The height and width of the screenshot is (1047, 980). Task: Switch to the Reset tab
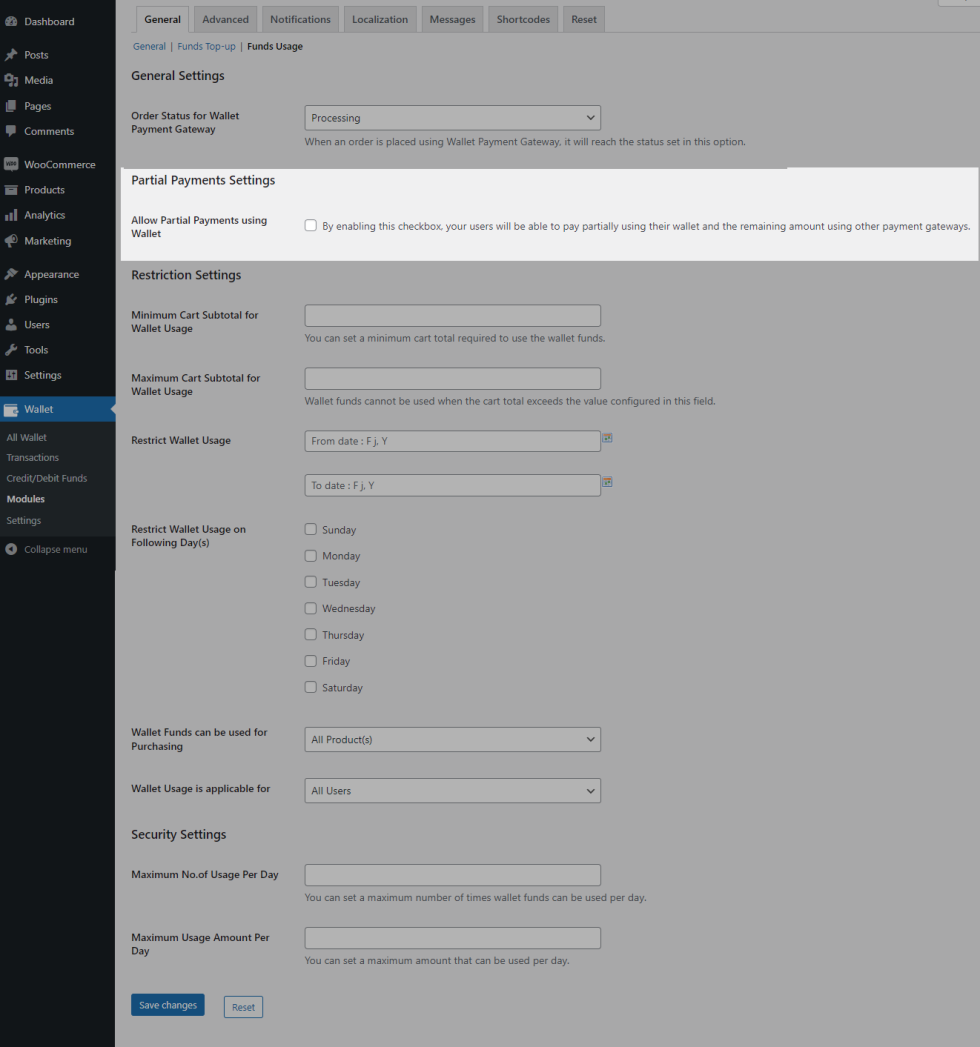(584, 19)
